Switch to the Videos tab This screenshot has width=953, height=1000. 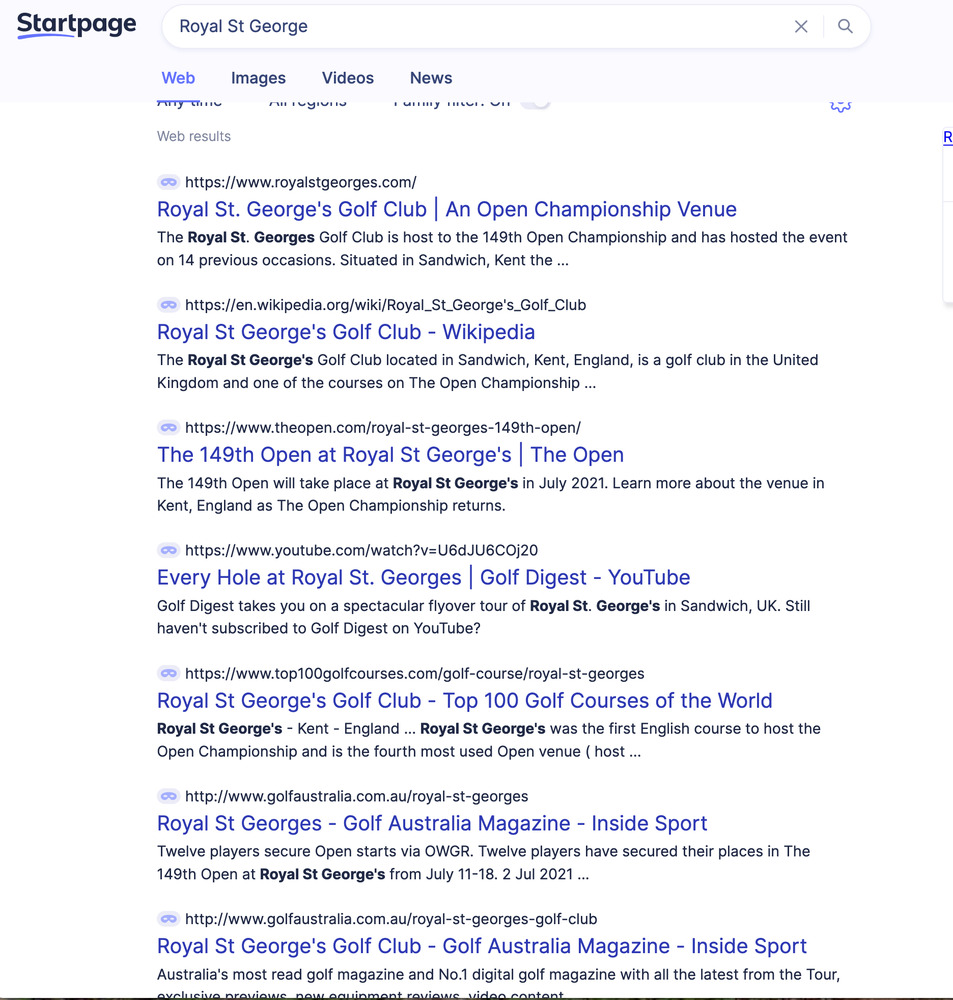coord(348,78)
